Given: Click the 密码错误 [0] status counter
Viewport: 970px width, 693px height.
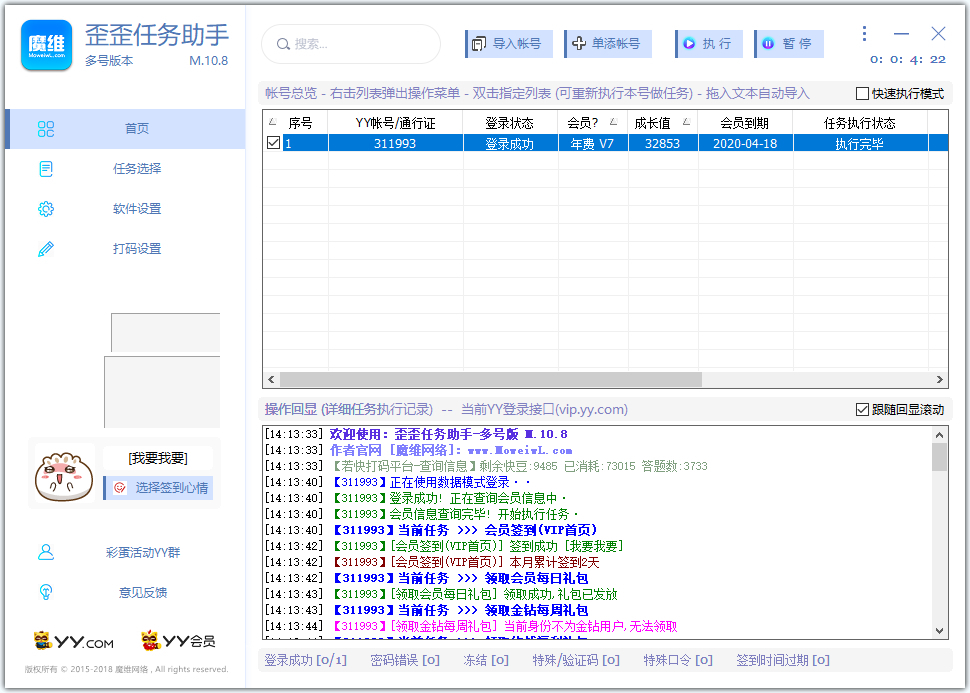Looking at the screenshot, I should click(x=405, y=660).
